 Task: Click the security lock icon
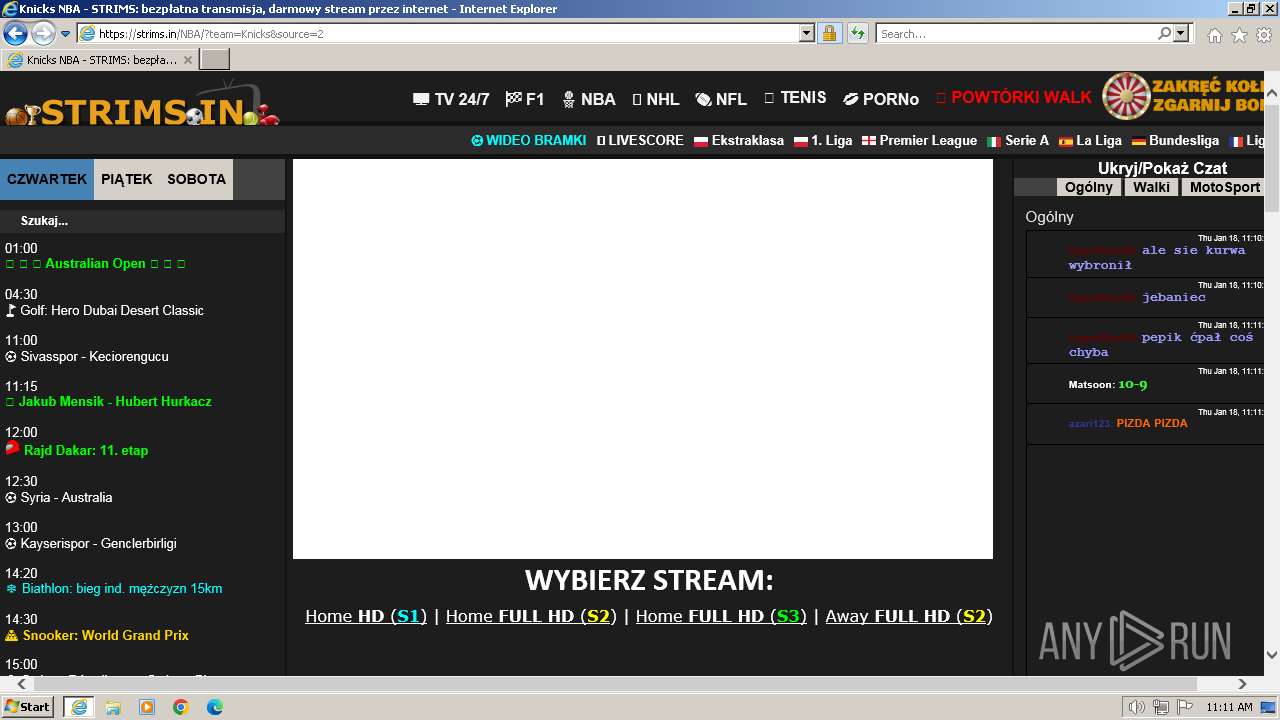click(829, 33)
